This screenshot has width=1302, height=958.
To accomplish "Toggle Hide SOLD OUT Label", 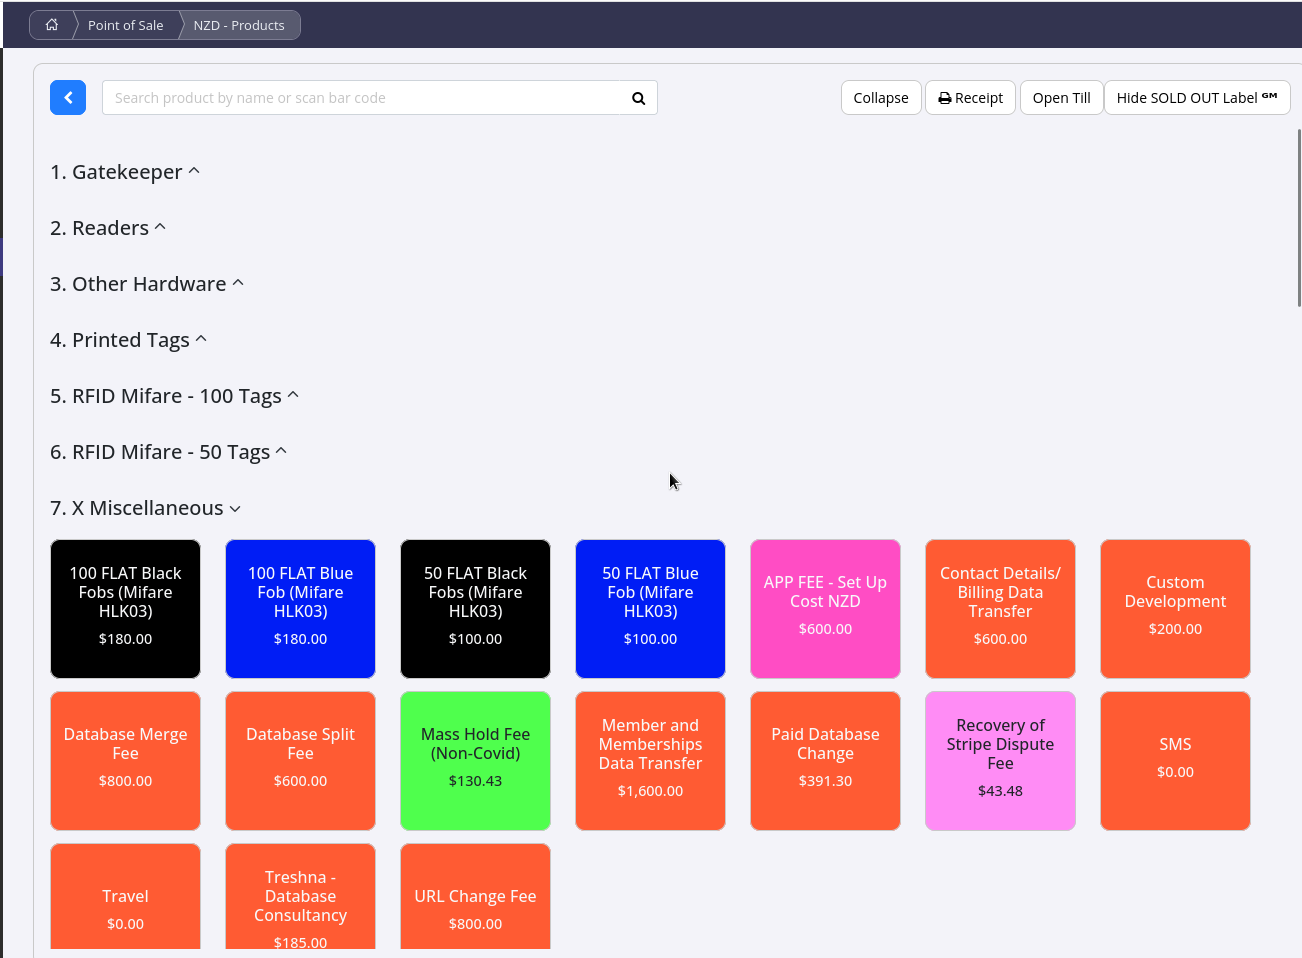I will click(1196, 98).
